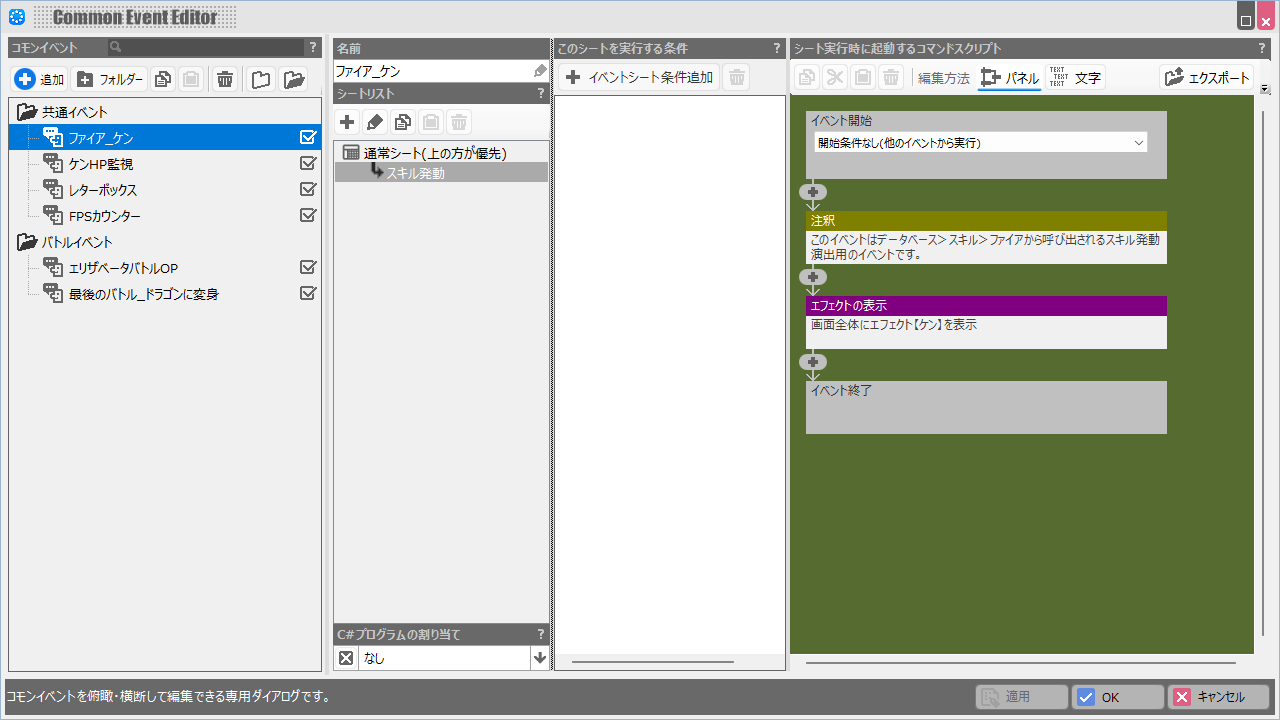
Task: Toggle the checkbox for ケンHP監視
Action: click(308, 164)
